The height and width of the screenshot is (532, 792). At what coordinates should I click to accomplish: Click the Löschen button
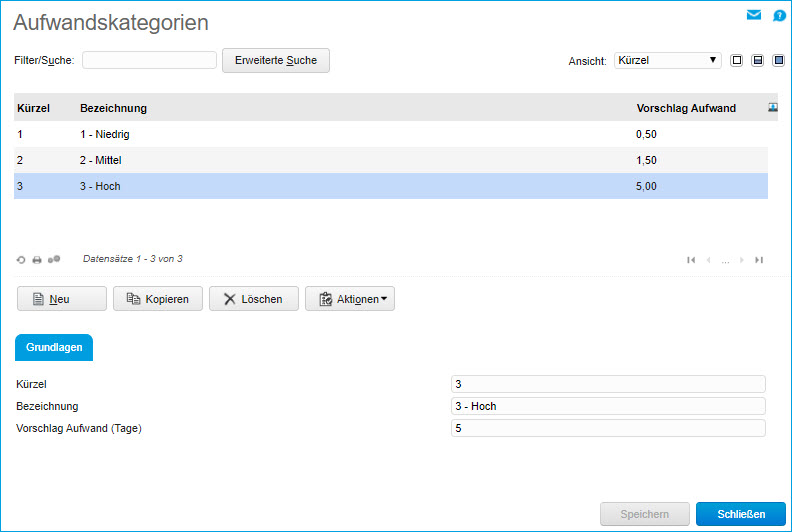(254, 299)
